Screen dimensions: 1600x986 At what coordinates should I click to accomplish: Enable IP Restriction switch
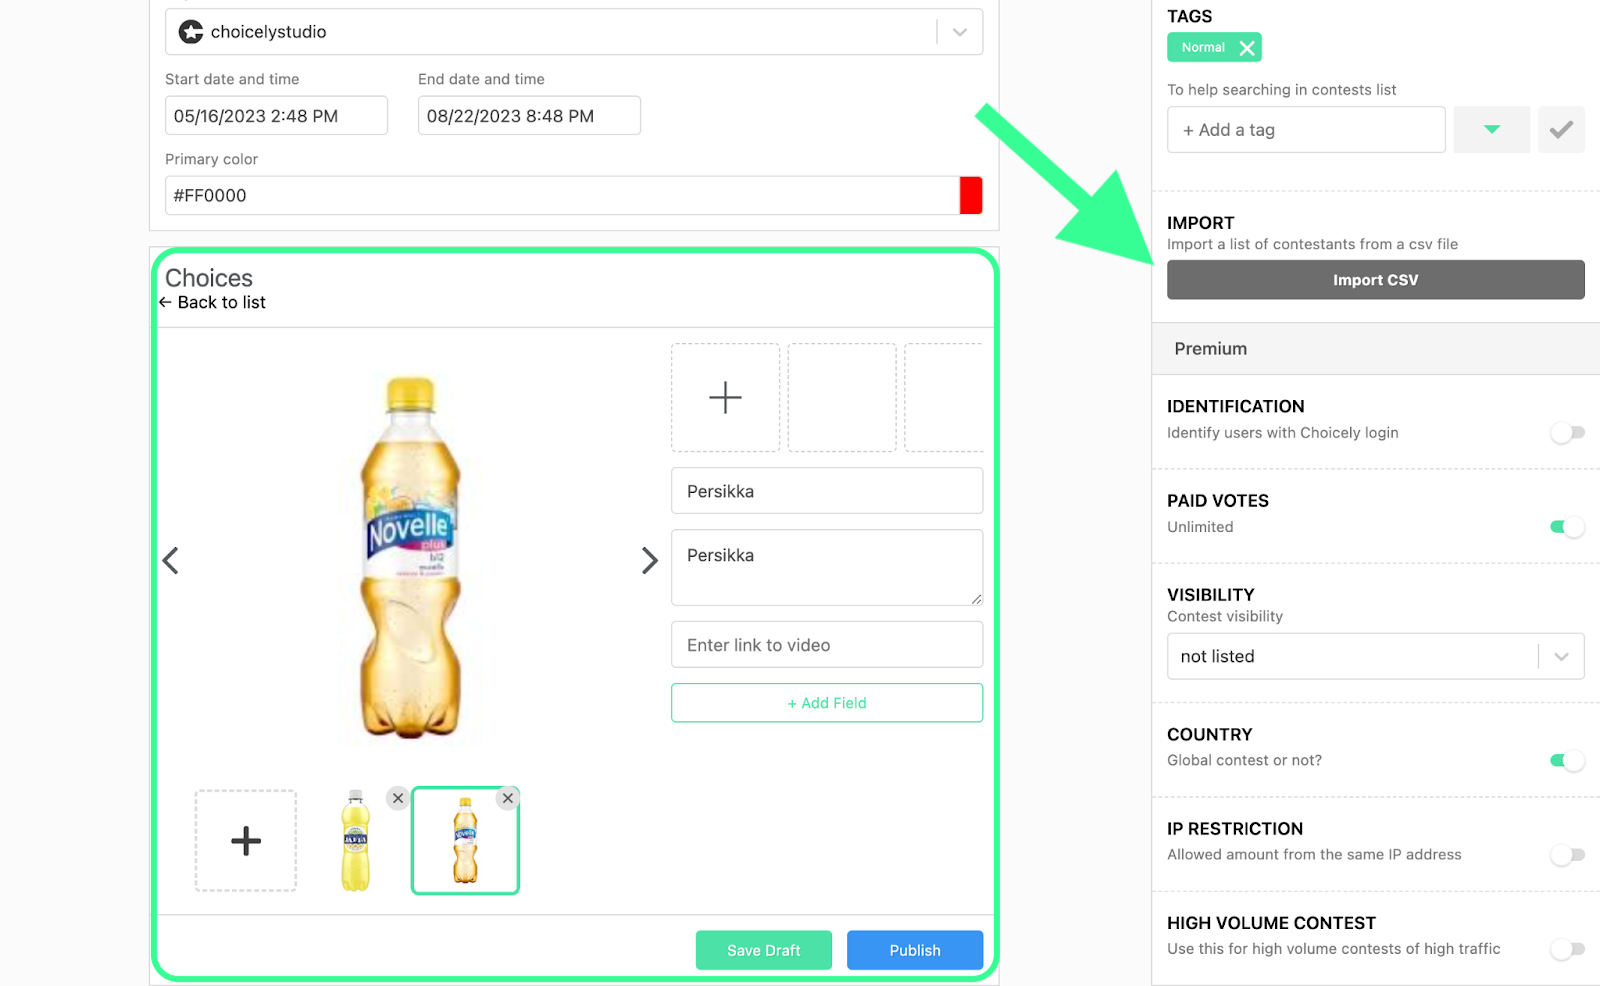[1567, 855]
